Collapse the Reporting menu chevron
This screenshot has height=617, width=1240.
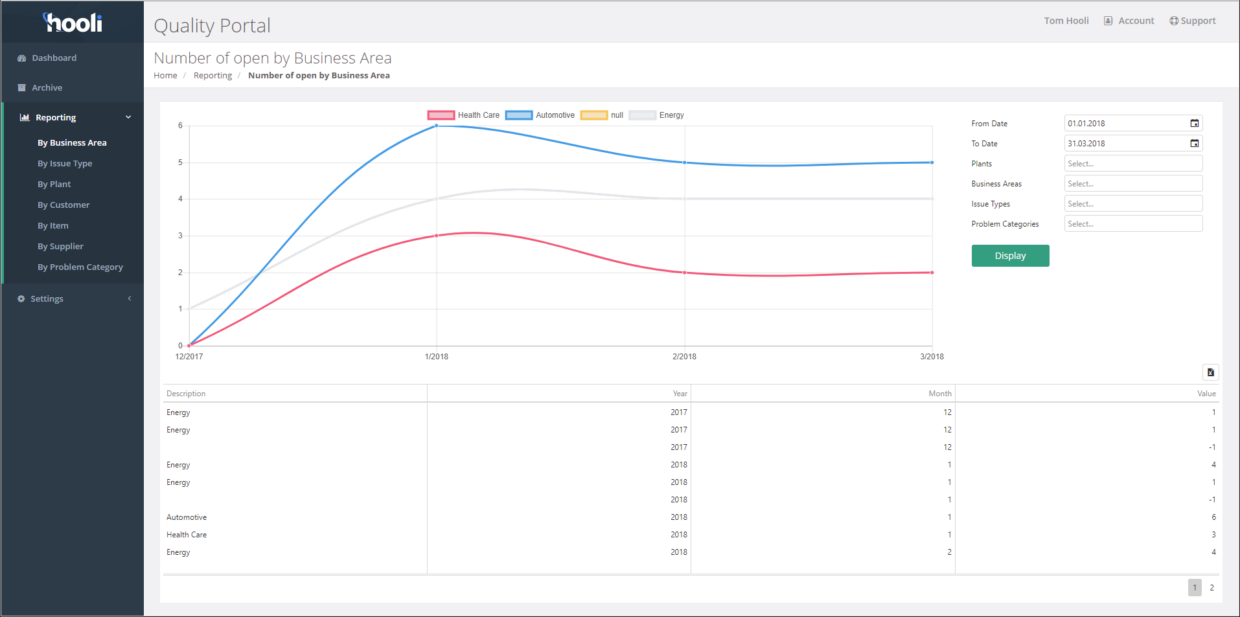pyautogui.click(x=128, y=116)
